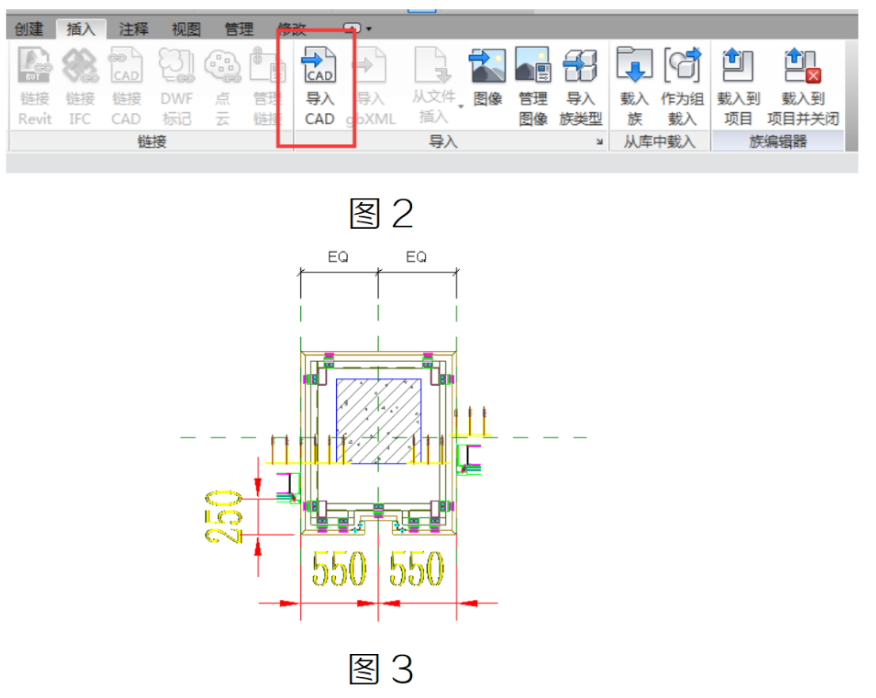
Task: Click the 从库中载入 panel title
Action: click(660, 142)
